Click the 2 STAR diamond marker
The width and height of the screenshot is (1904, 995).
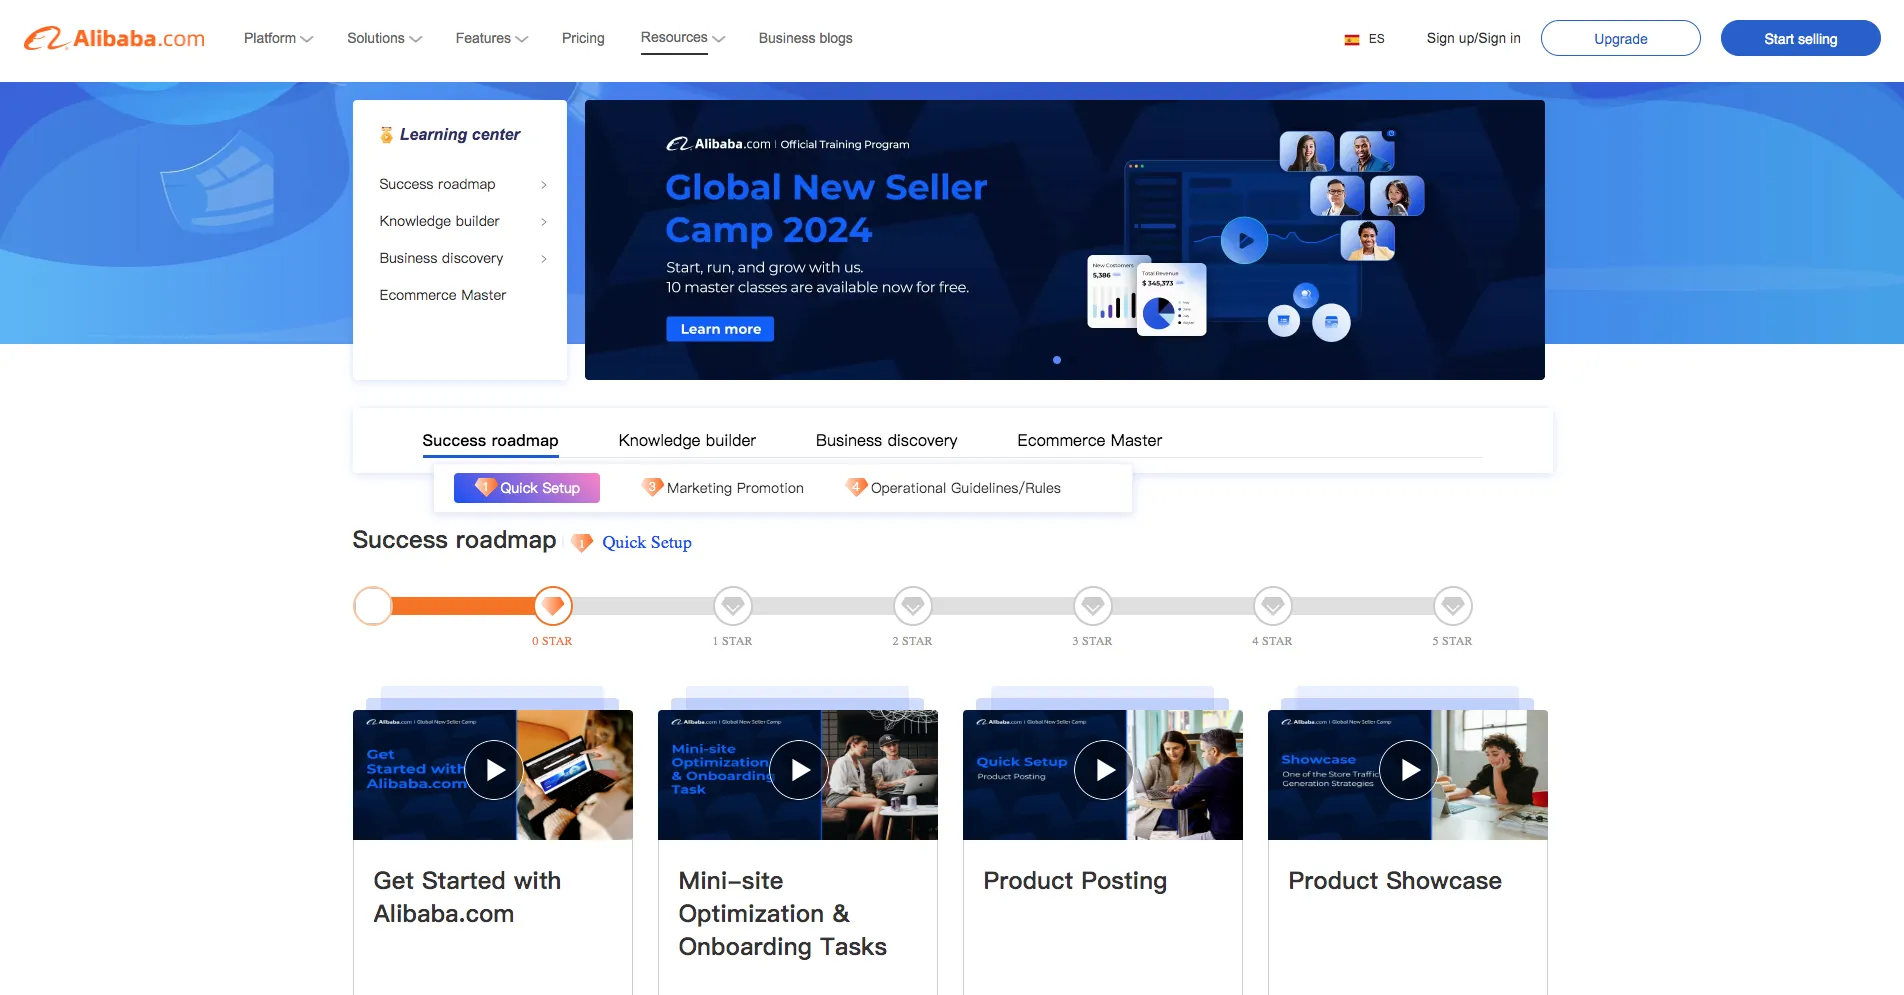coord(913,606)
